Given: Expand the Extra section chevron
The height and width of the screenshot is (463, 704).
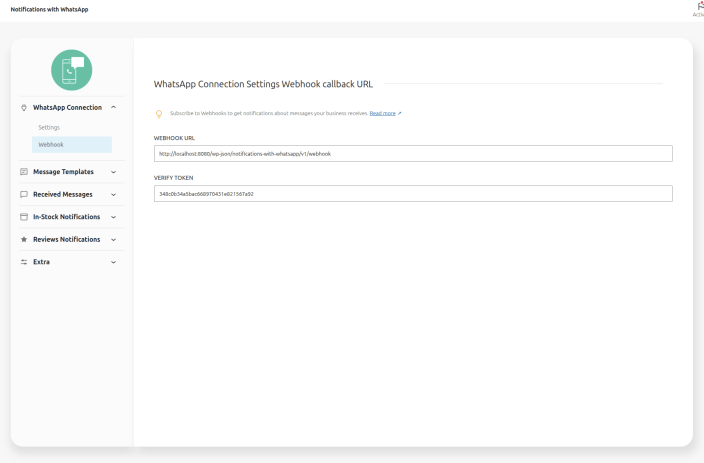Looking at the screenshot, I should pyautogui.click(x=114, y=262).
